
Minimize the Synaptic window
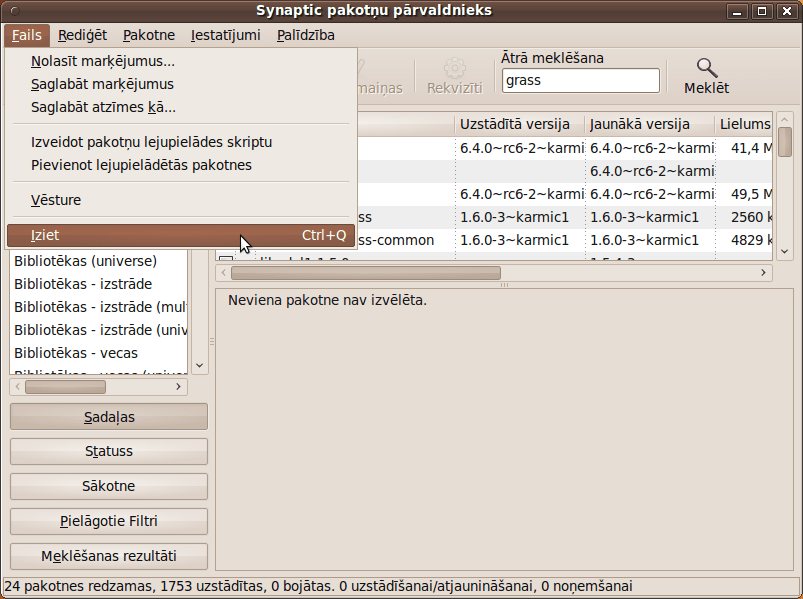click(737, 11)
